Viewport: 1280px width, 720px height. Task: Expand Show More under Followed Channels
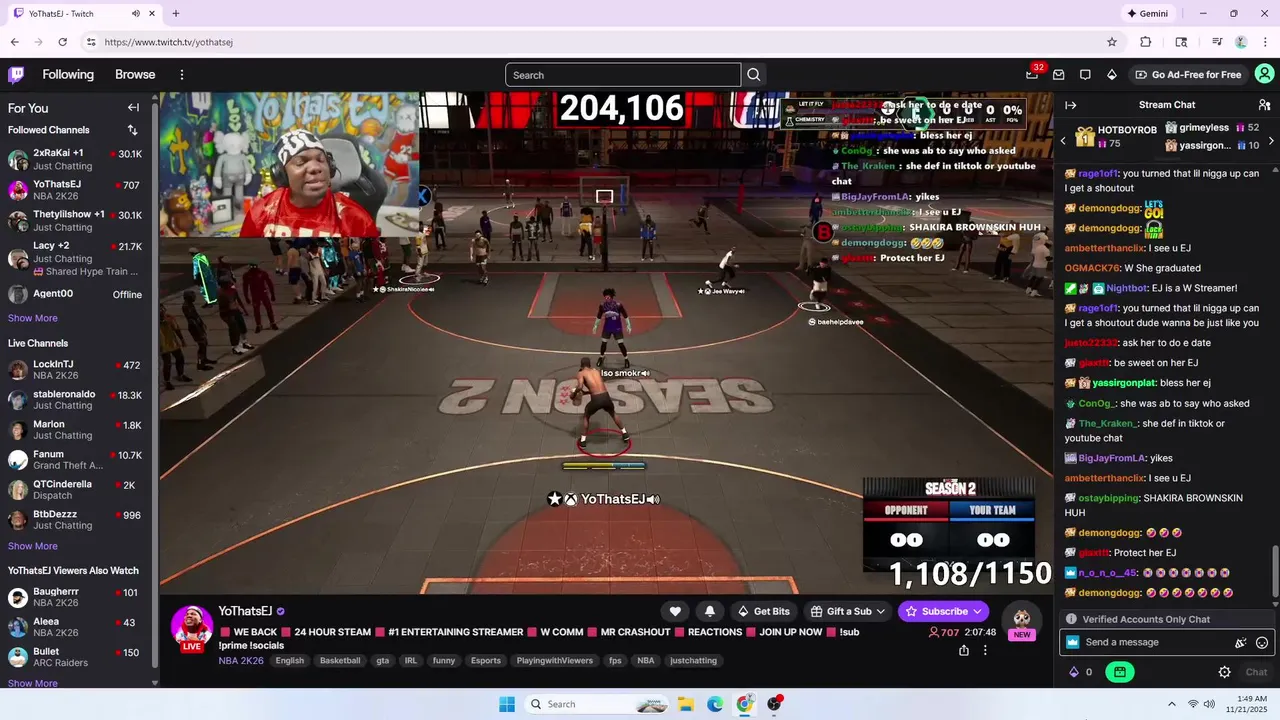pyautogui.click(x=33, y=318)
